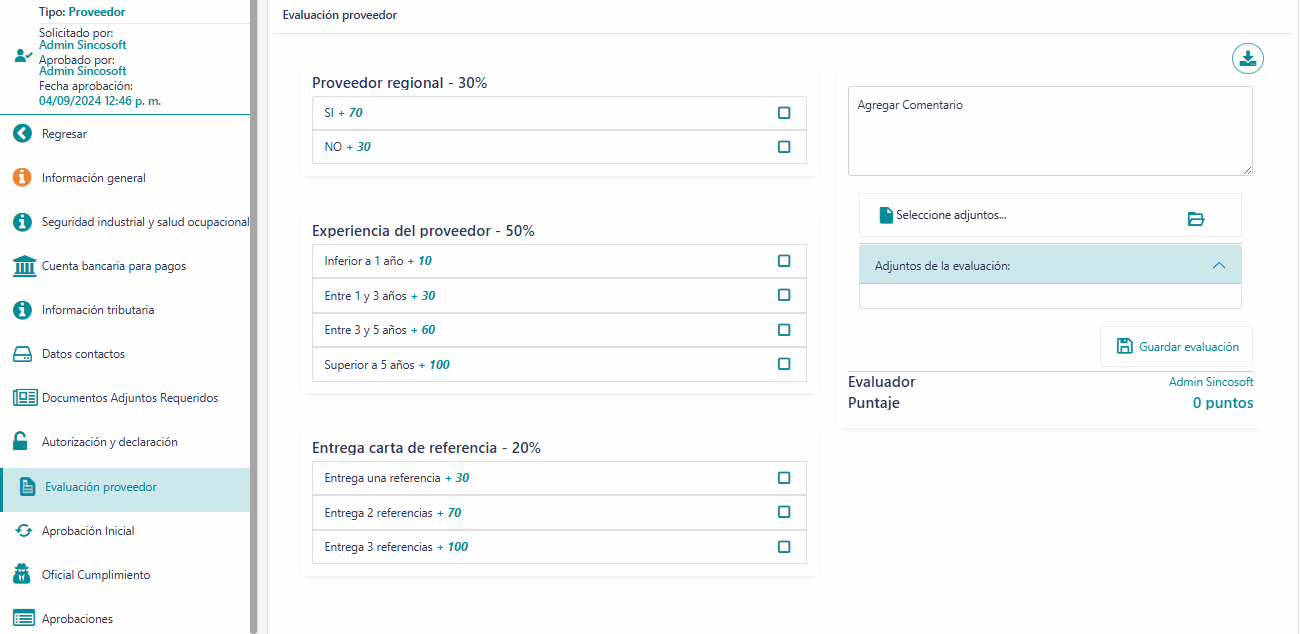Screen dimensions: 1300x634
Task: Check Entrega 3 referencias checkbox
Action: click(784, 547)
